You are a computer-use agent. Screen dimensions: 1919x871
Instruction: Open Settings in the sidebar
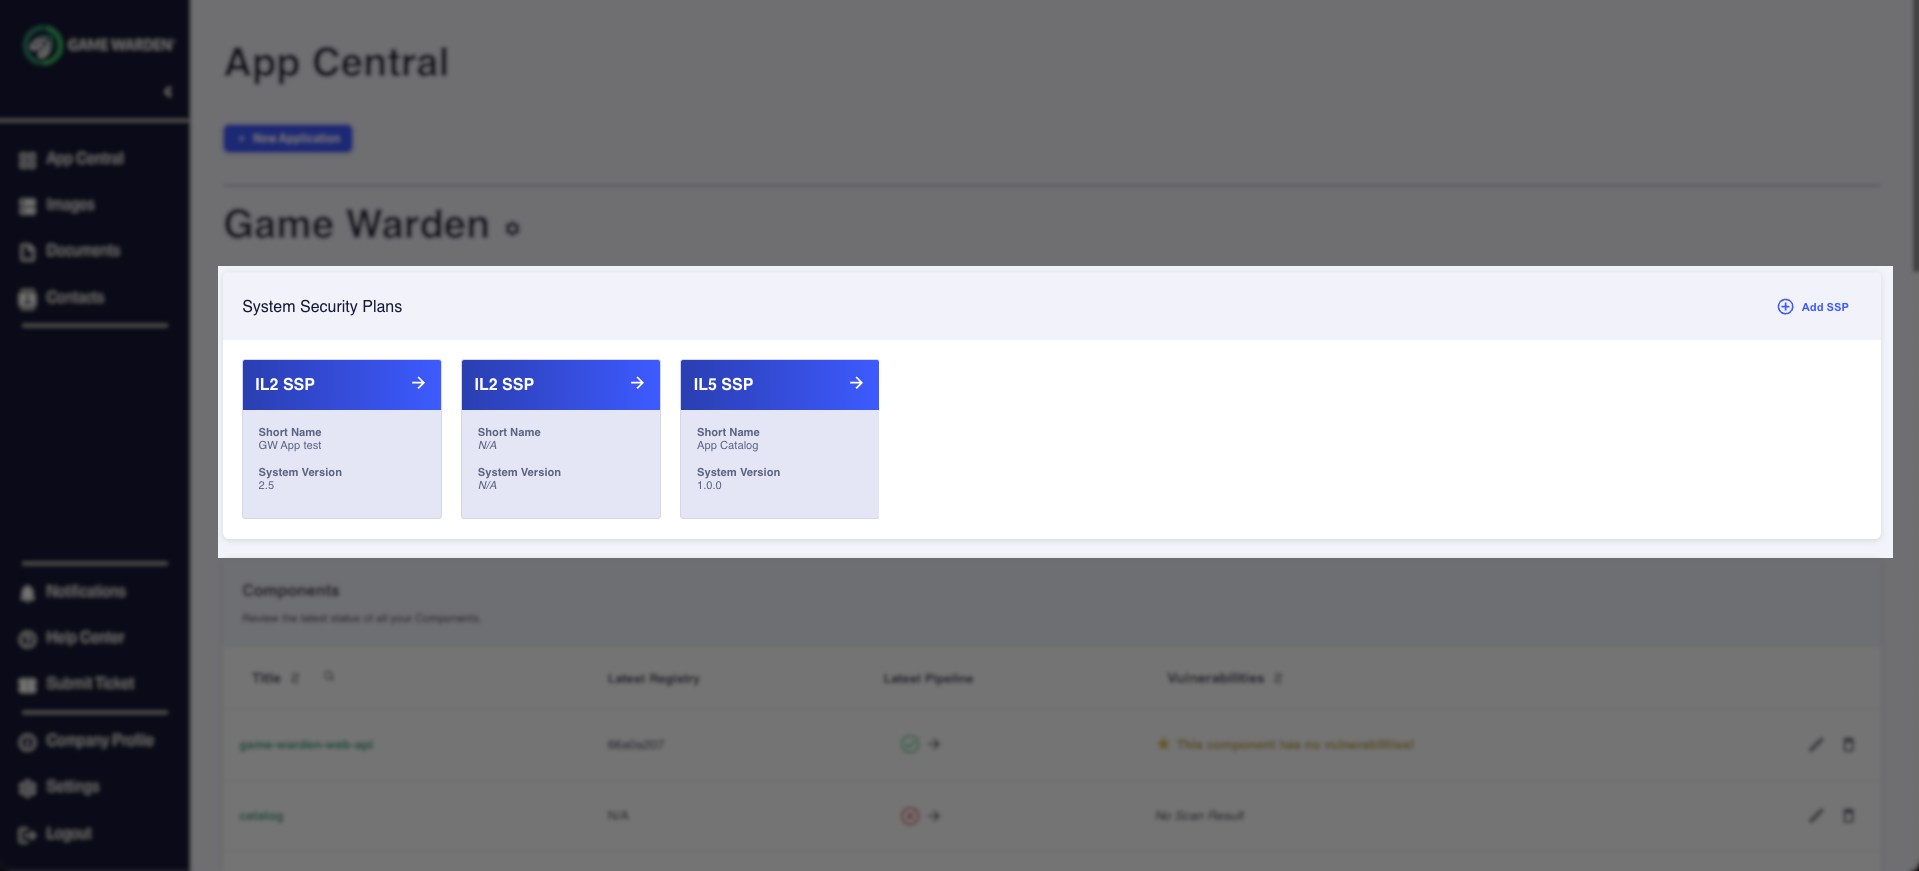pyautogui.click(x=60, y=787)
